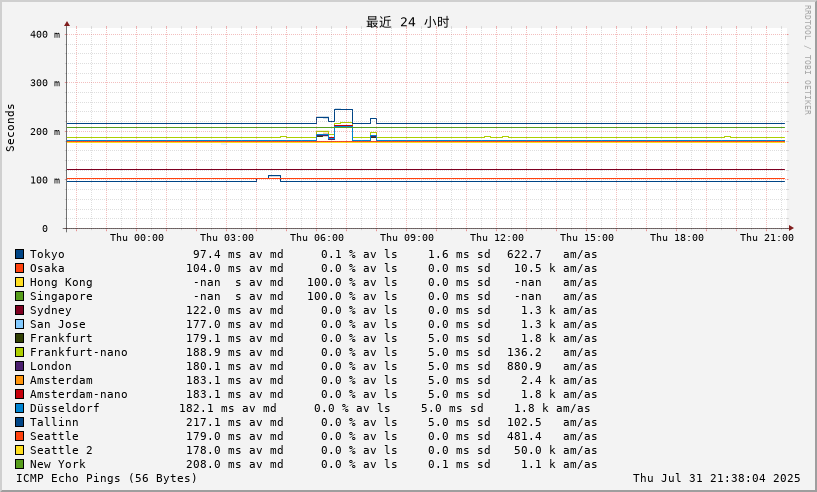This screenshot has height=492, width=817.
Task: Click the Seattle 2 yellow legend swatch
Action: 19,451
